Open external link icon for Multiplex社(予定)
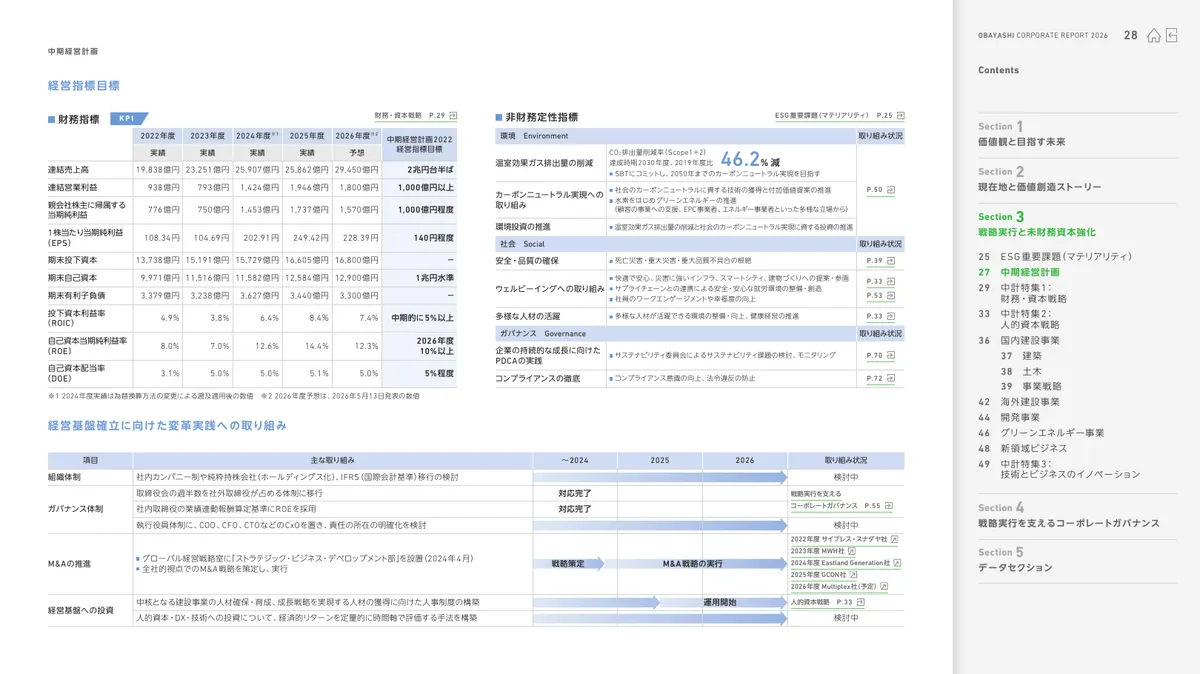 [885, 587]
